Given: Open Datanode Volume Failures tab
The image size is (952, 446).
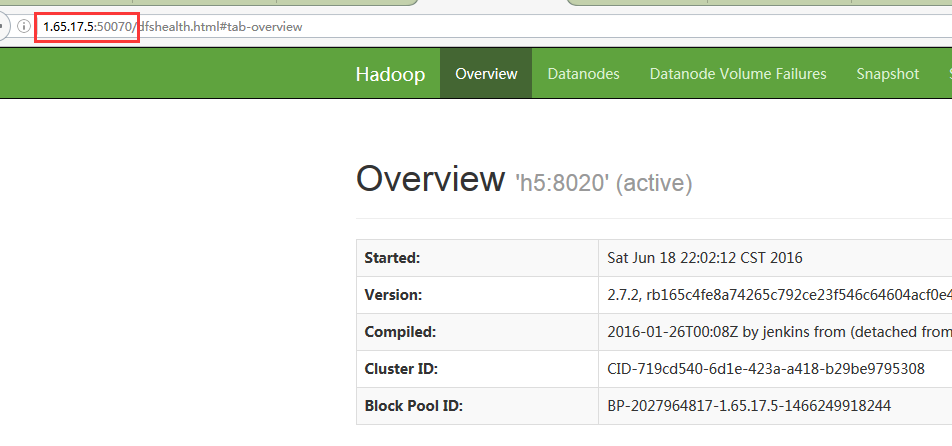Looking at the screenshot, I should [x=738, y=73].
